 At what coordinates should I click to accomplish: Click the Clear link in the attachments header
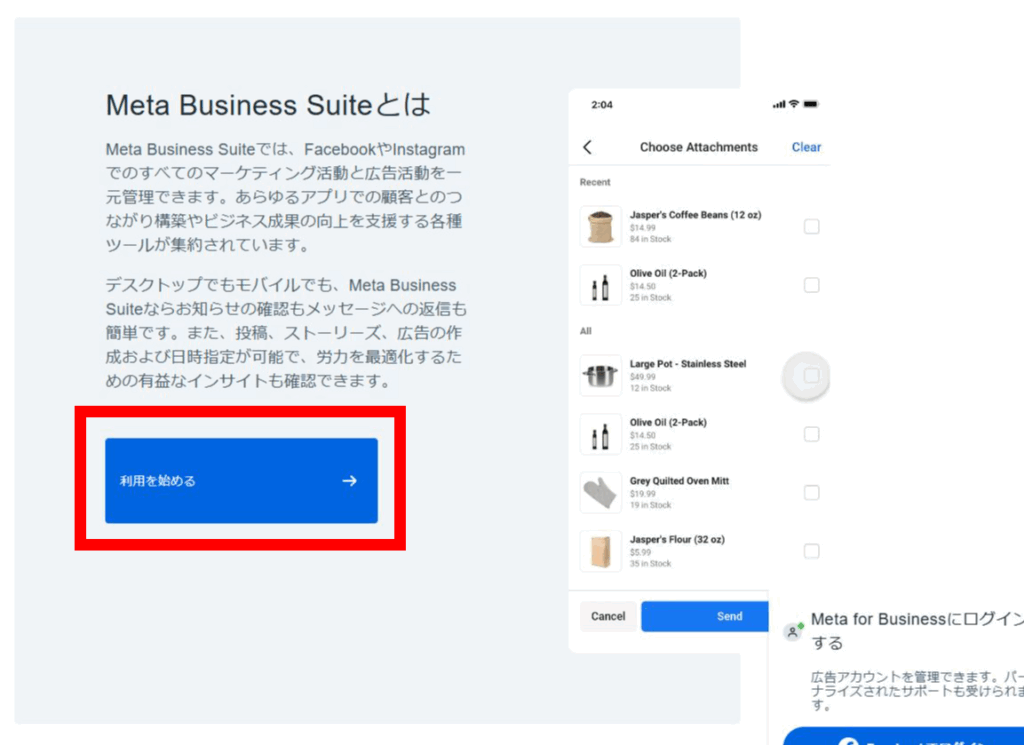[806, 147]
